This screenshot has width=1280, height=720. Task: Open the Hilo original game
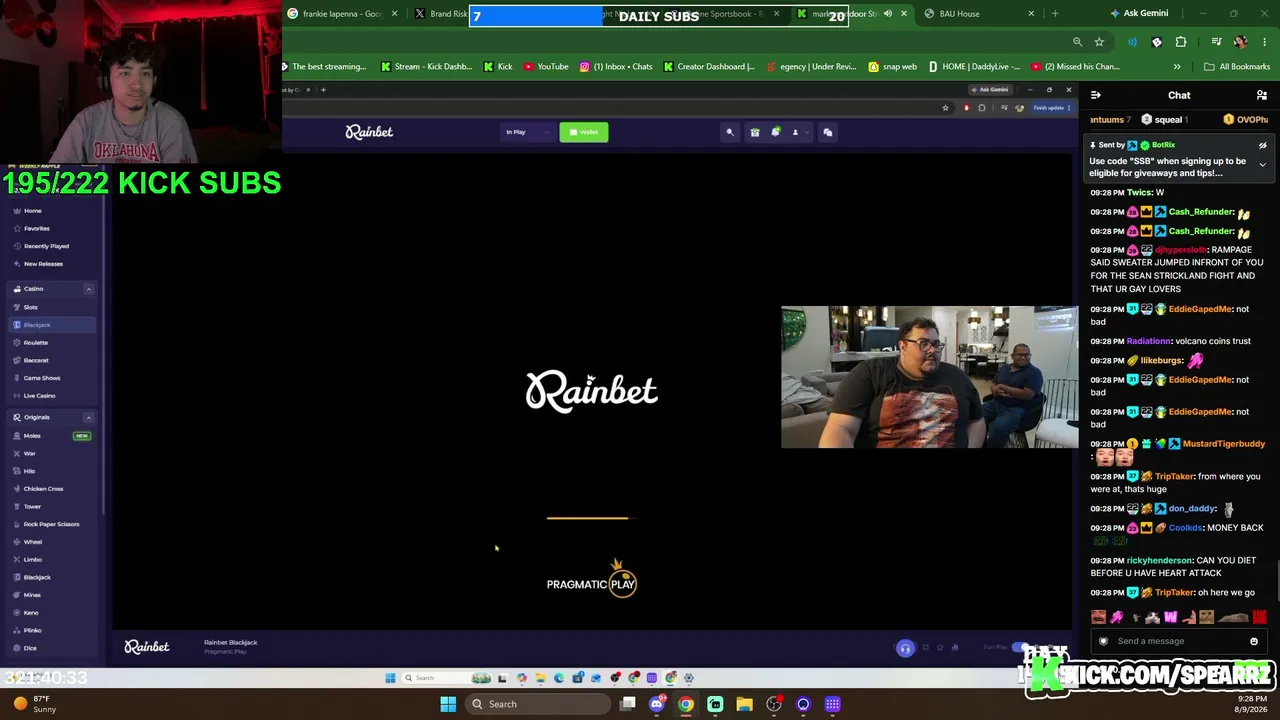click(29, 471)
